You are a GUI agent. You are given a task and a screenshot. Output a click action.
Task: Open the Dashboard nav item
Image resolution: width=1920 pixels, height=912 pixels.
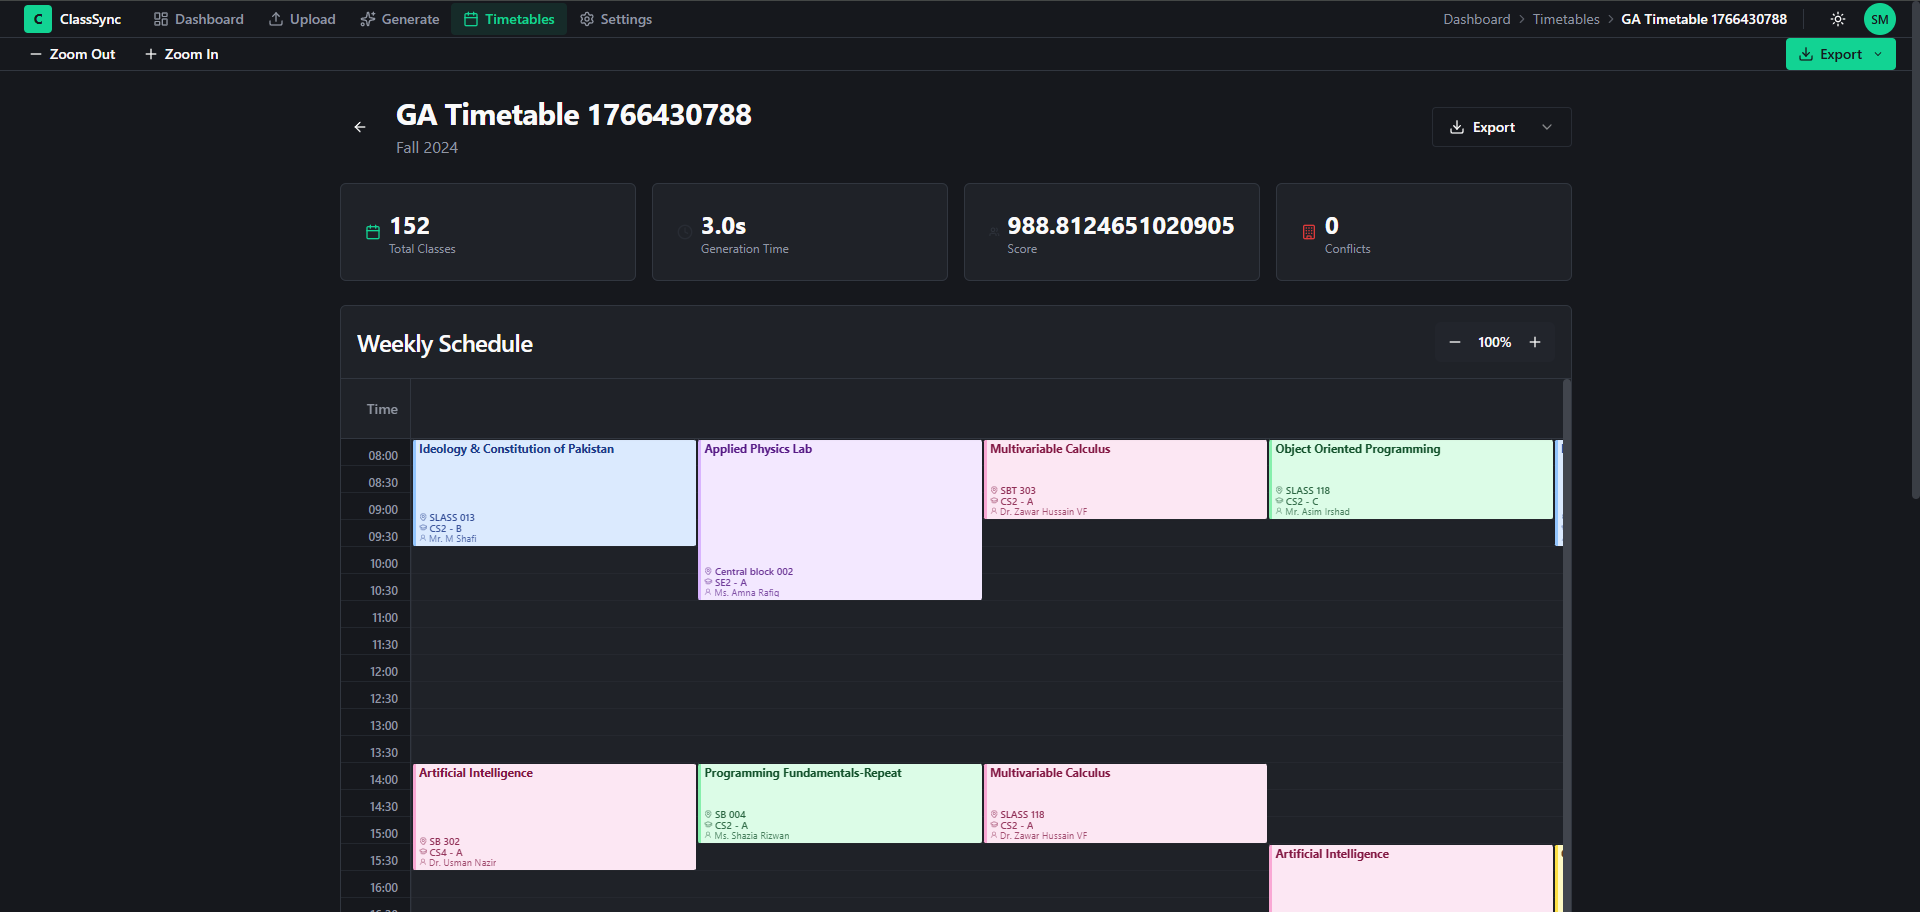[x=198, y=19]
